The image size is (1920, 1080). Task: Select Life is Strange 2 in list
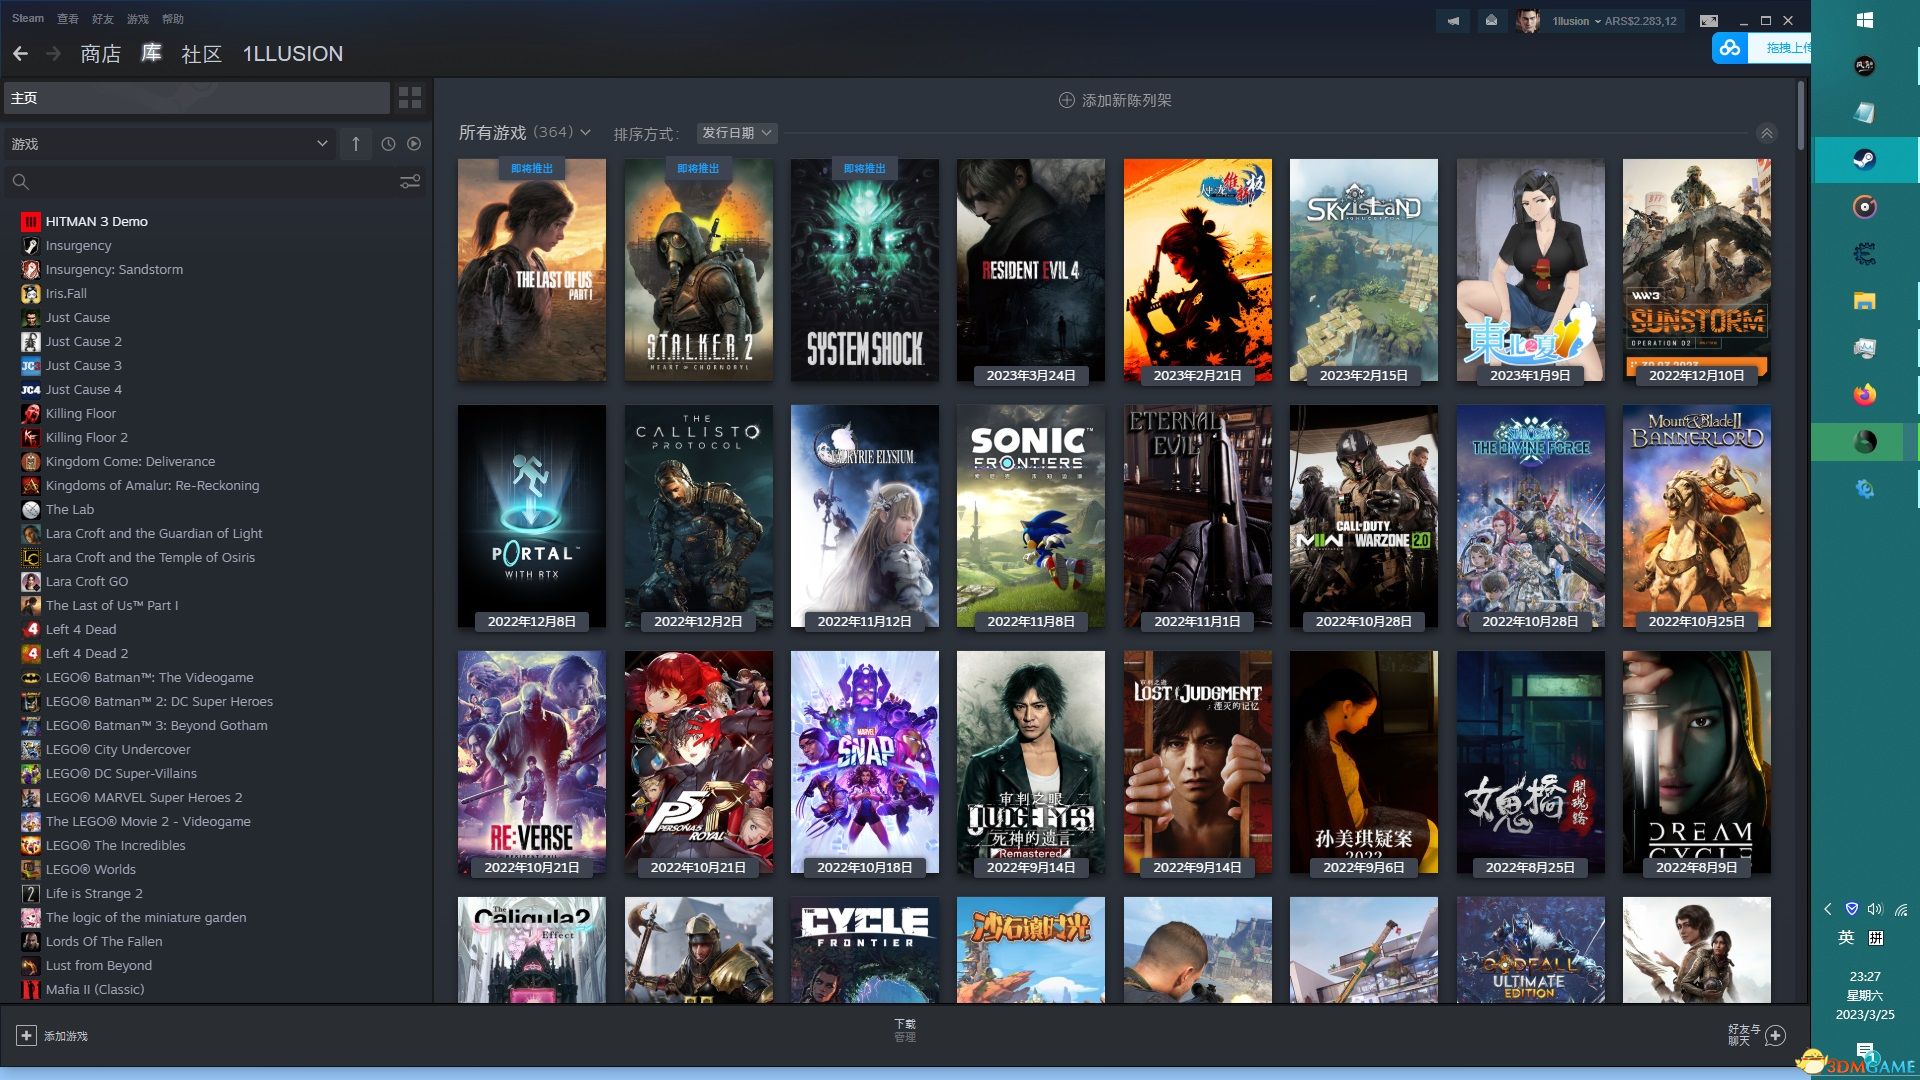(94, 893)
